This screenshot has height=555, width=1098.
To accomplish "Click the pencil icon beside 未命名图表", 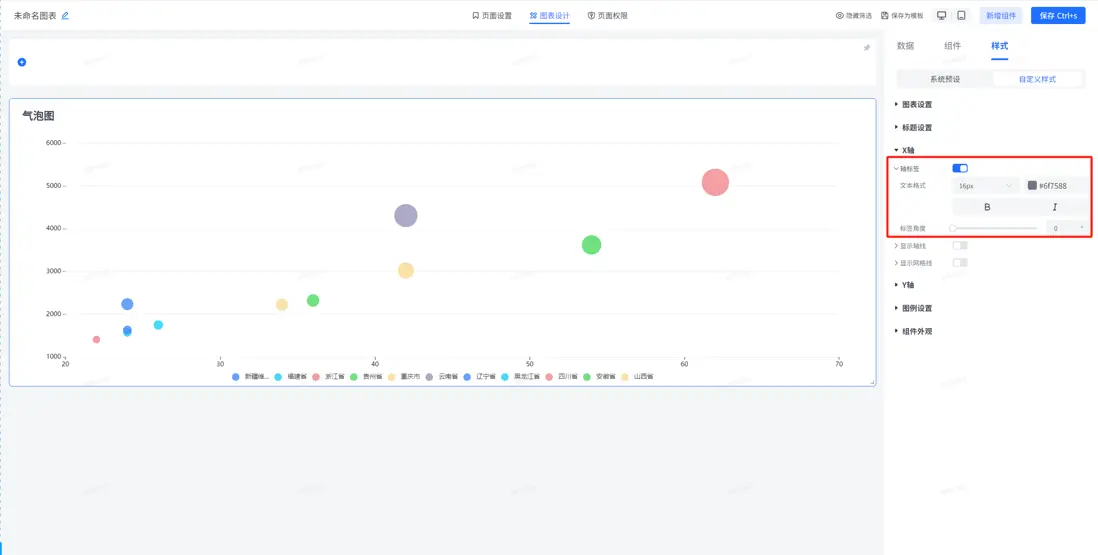I will click(65, 15).
